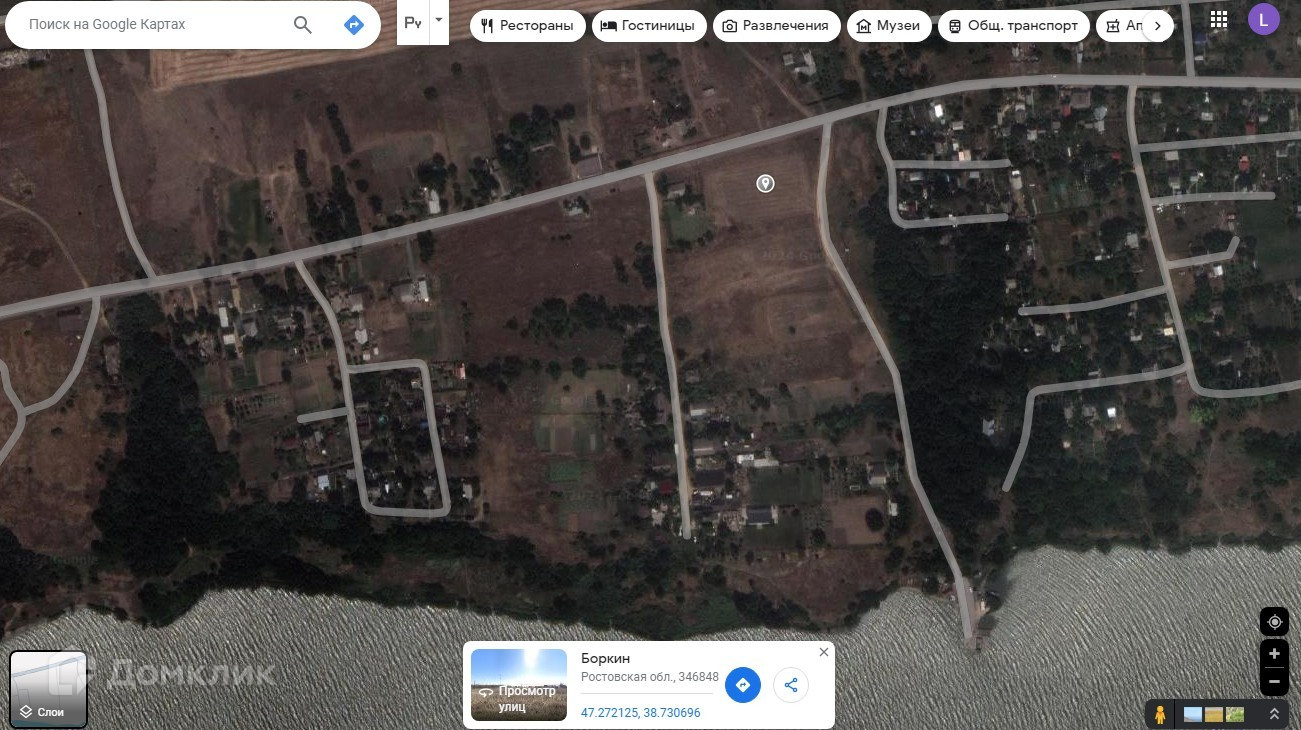Filter map by Гостиницы
1301x730 pixels.
tap(648, 26)
